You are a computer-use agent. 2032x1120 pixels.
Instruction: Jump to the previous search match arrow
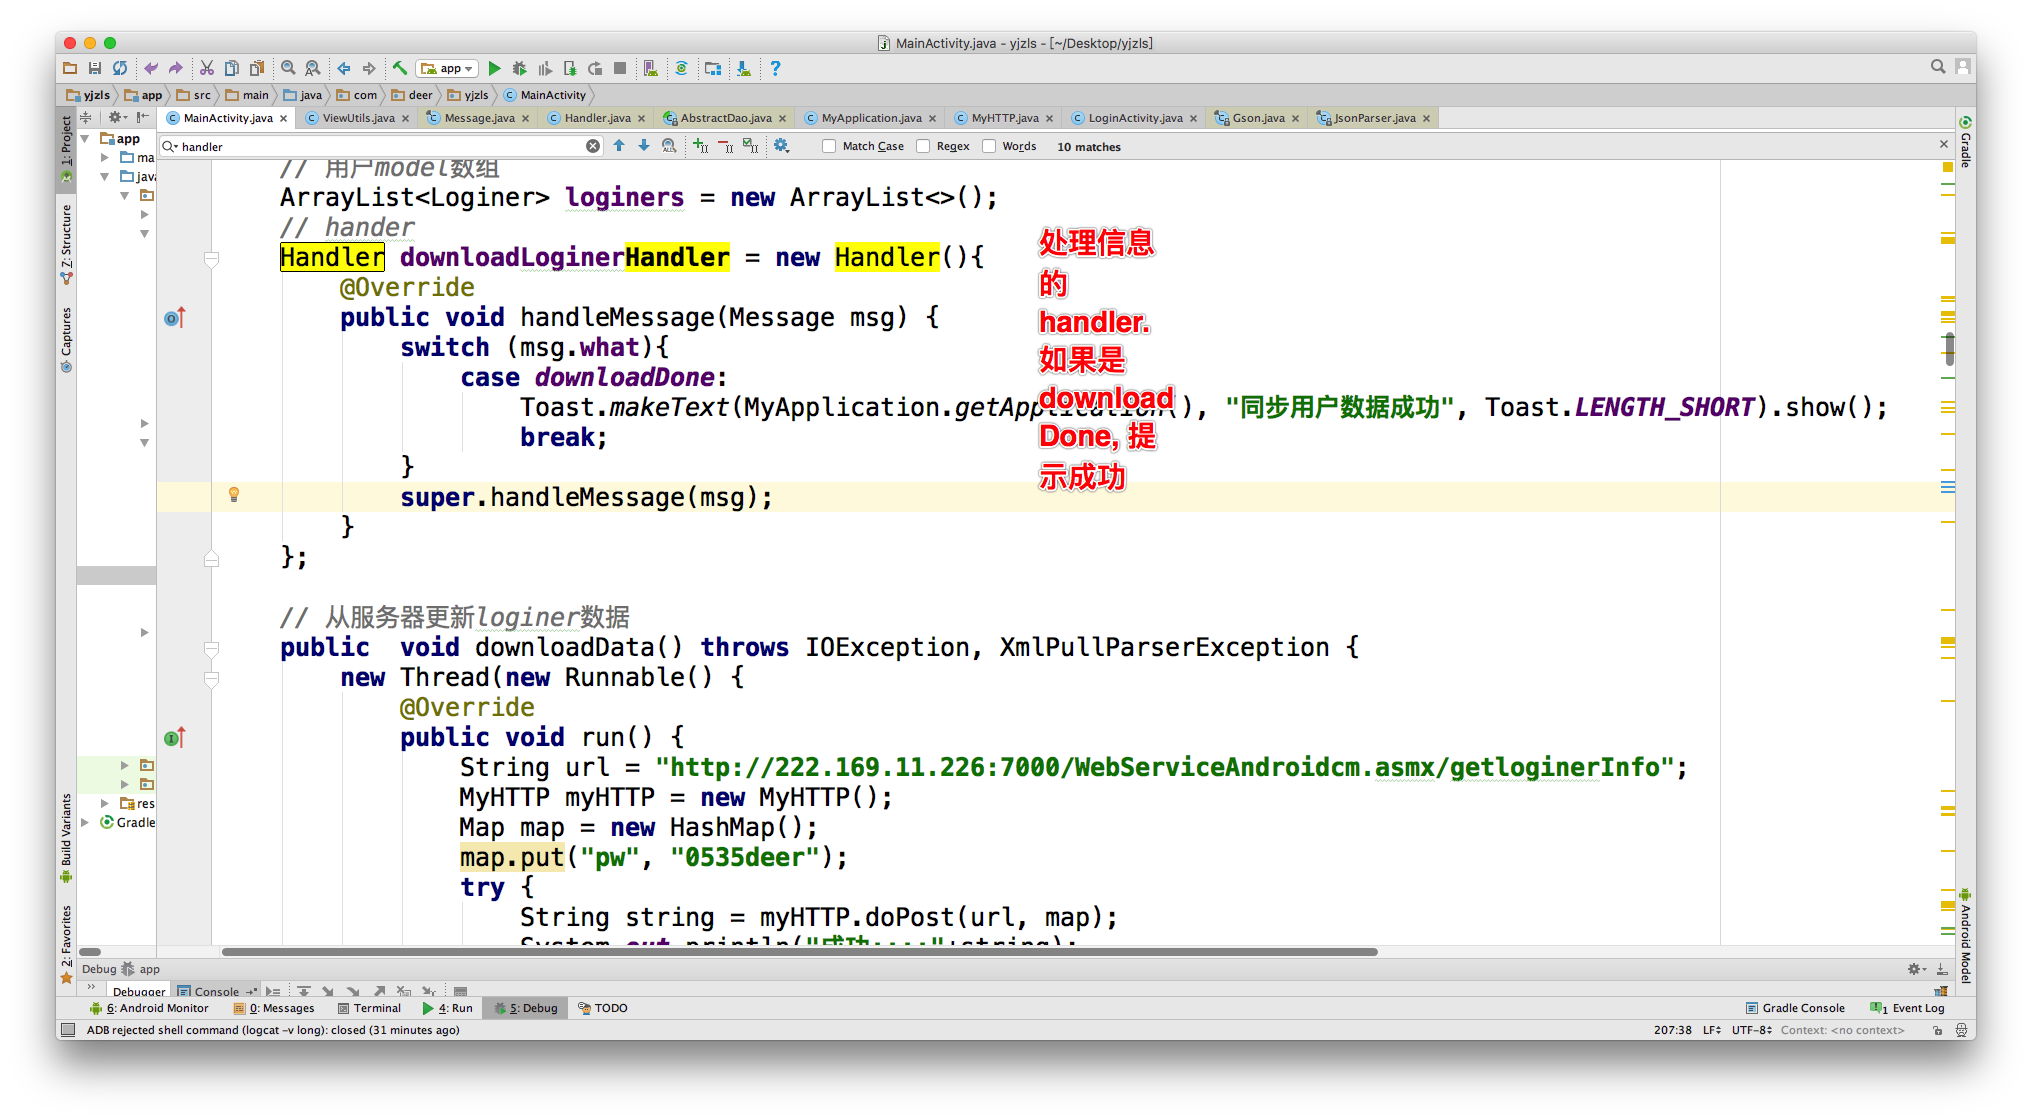tap(619, 146)
